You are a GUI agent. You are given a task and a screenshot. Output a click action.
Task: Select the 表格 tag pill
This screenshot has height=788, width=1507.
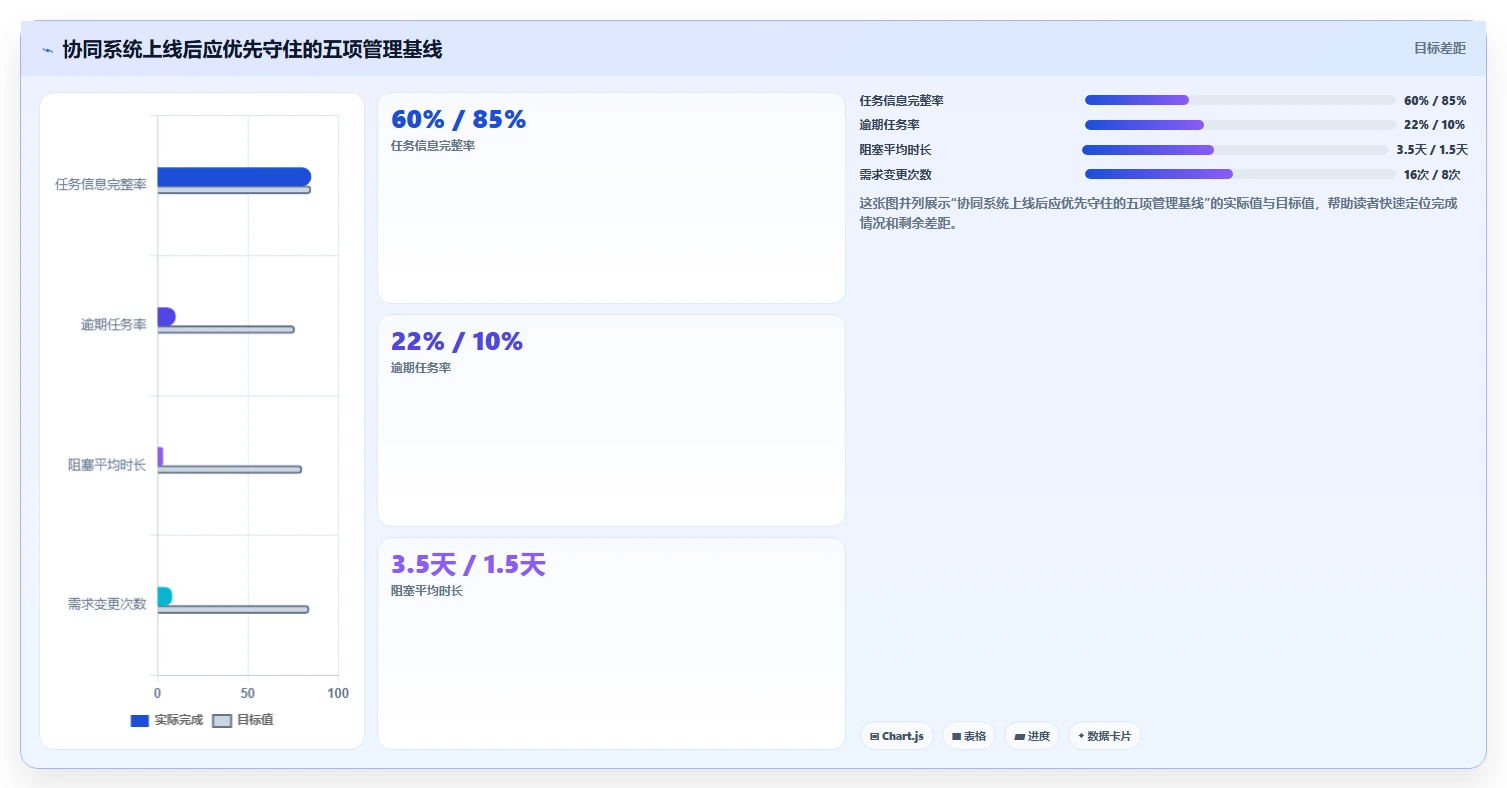pyautogui.click(x=969, y=736)
